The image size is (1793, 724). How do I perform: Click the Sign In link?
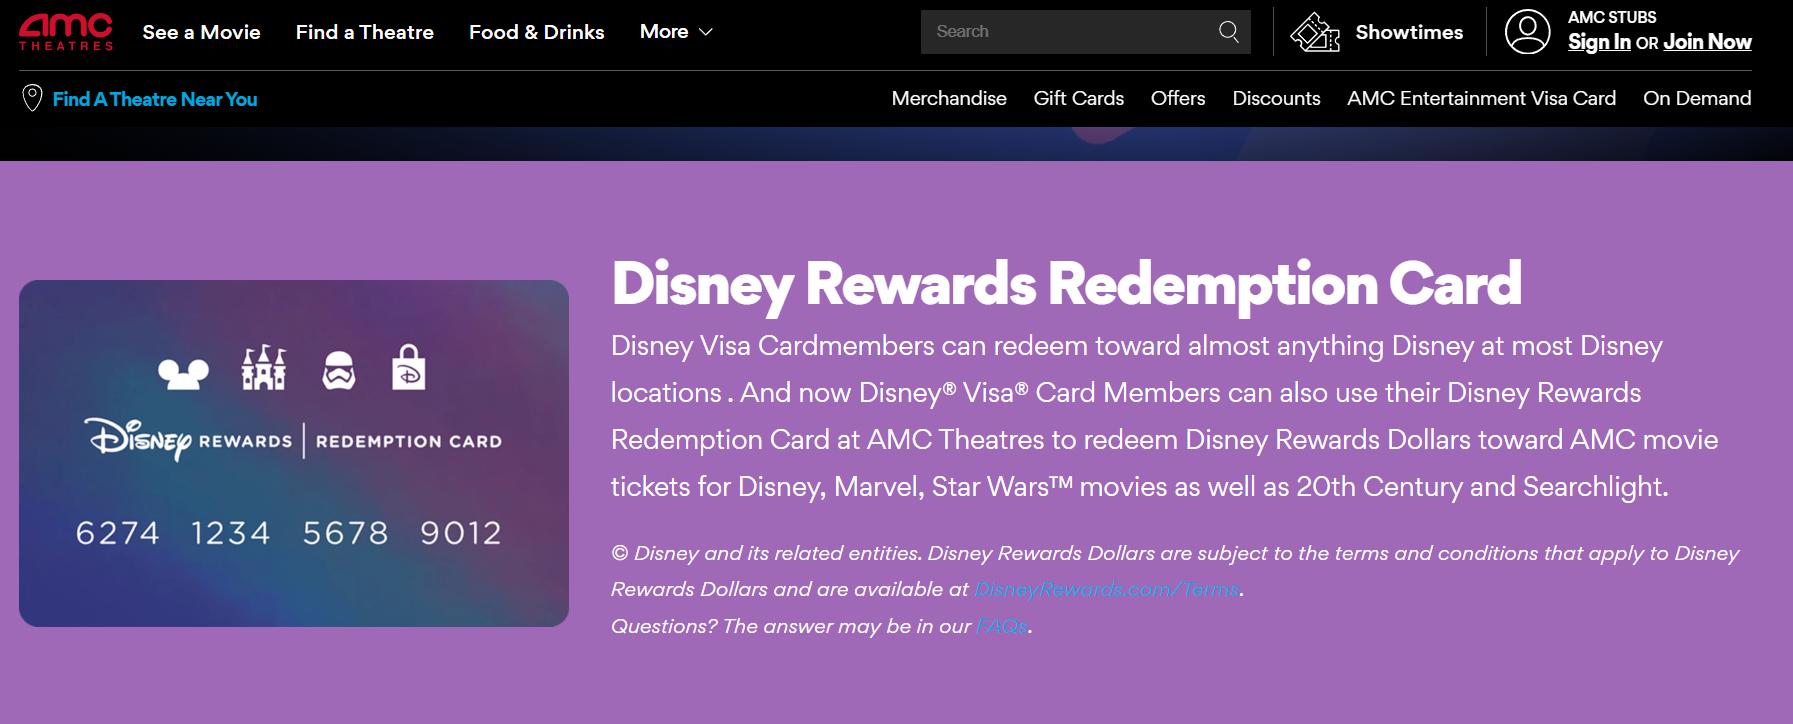(1598, 42)
